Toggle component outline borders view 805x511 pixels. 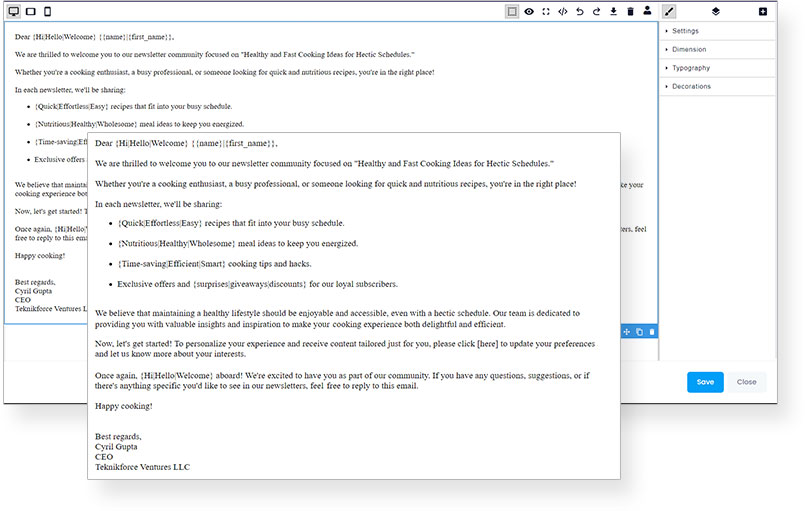pos(512,11)
